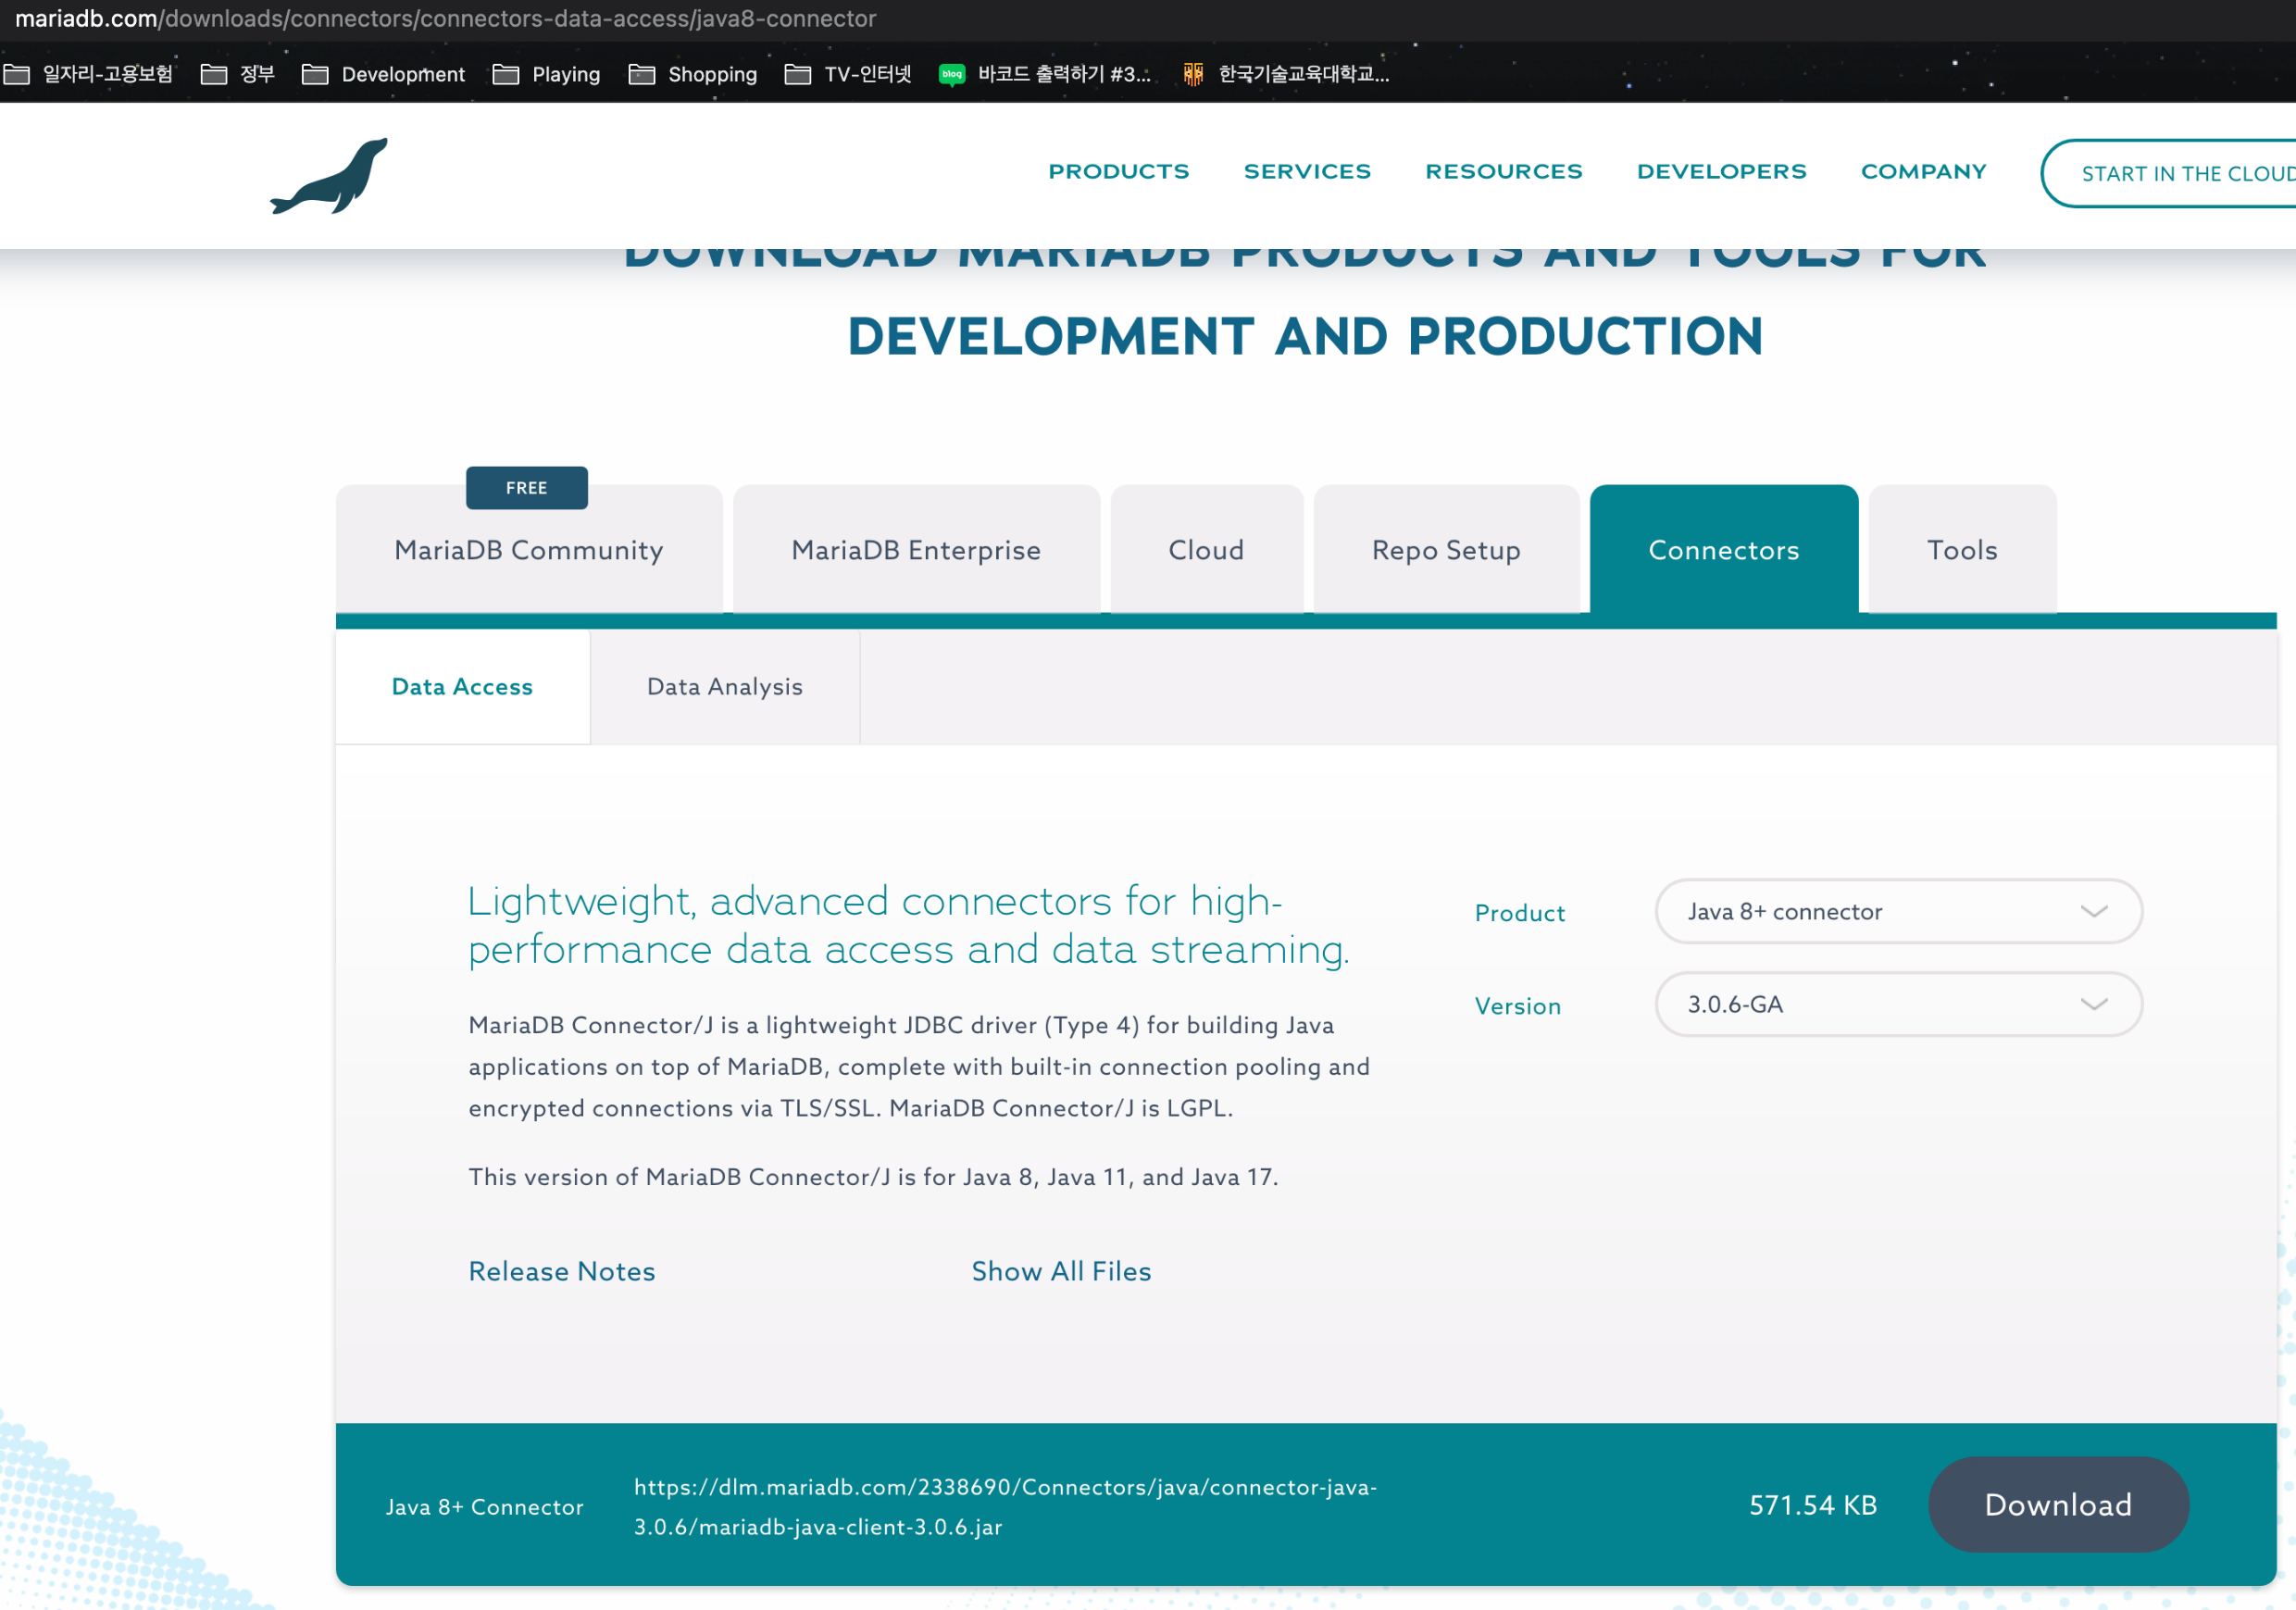Image resolution: width=2296 pixels, height=1610 pixels.
Task: Open the 일자리-고용보험 bookmark folder icon
Action: [x=17, y=74]
